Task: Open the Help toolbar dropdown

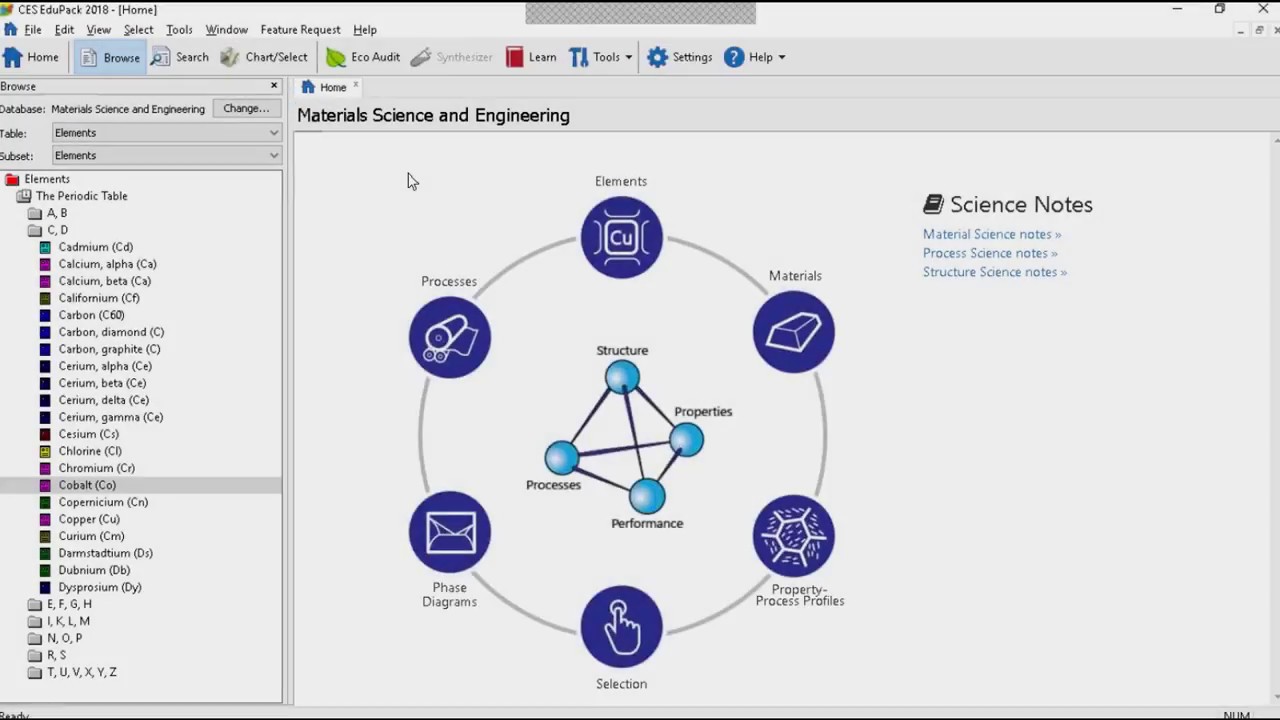Action: [755, 57]
